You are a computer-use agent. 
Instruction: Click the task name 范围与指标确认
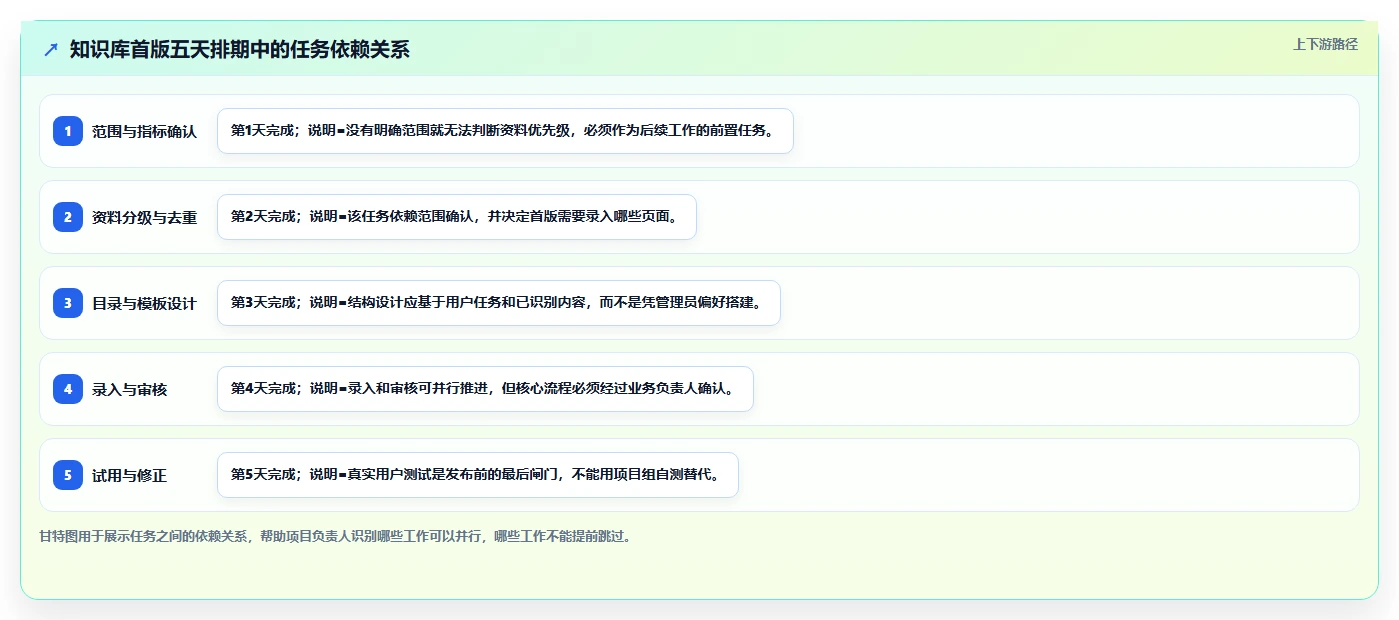(144, 131)
